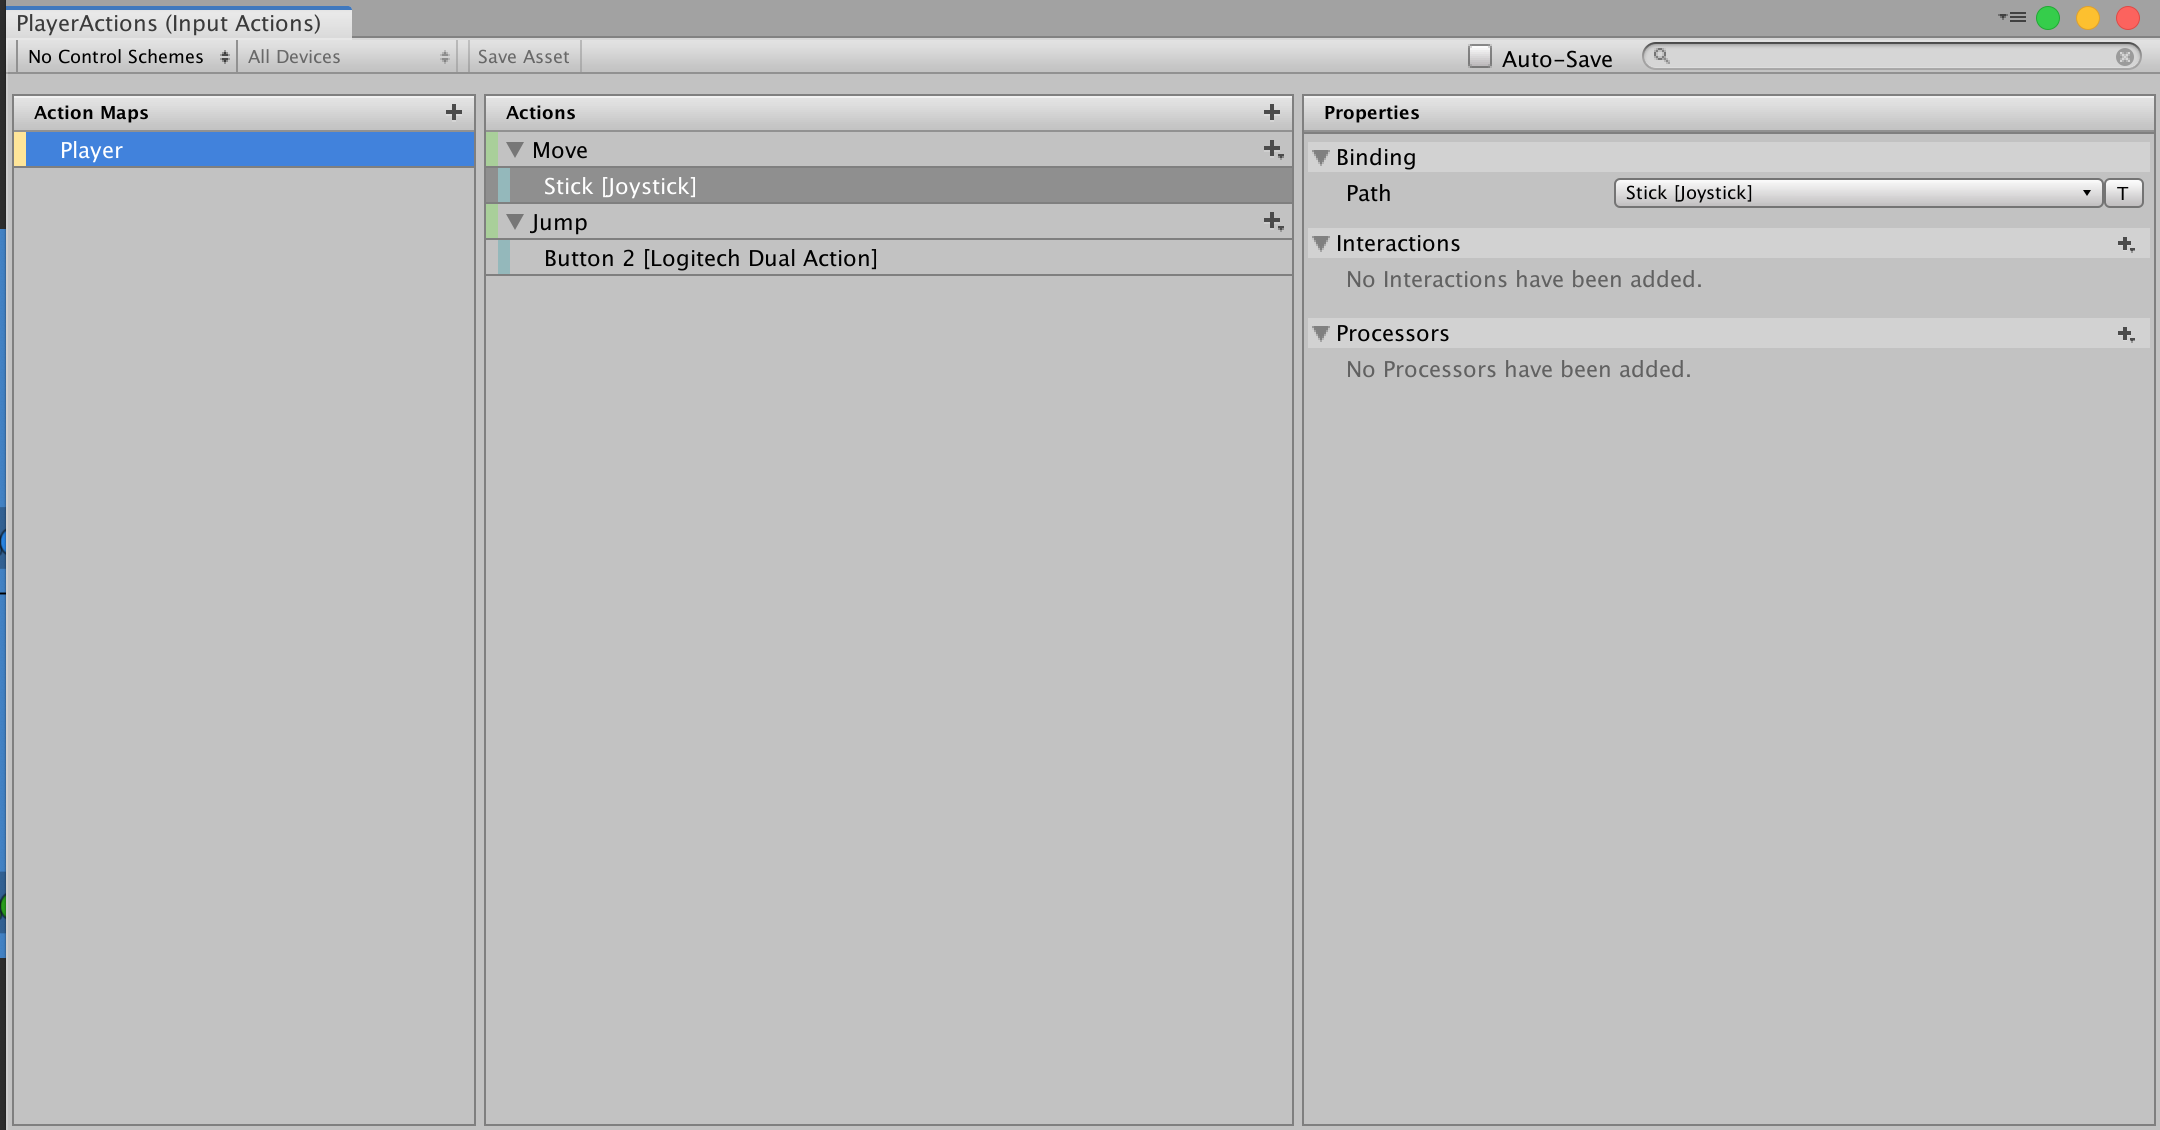This screenshot has width=2160, height=1130.
Task: Click the search icon in top-right toolbar
Action: click(1661, 57)
